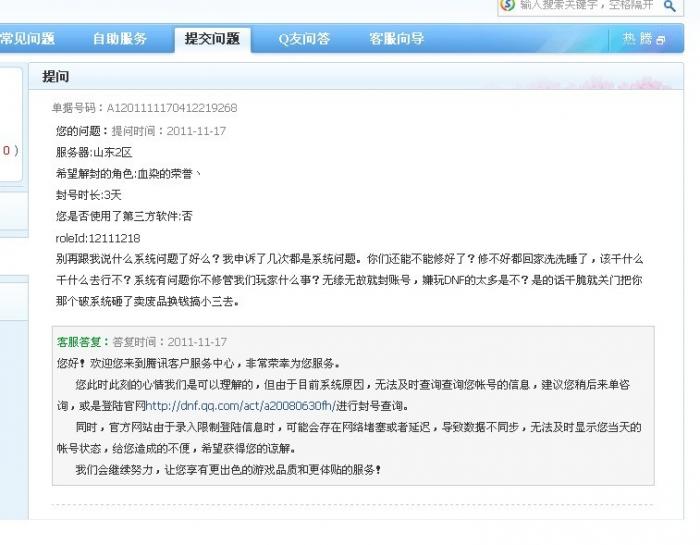Open the 客服向导 tab
The width and height of the screenshot is (700, 545).
tap(396, 39)
